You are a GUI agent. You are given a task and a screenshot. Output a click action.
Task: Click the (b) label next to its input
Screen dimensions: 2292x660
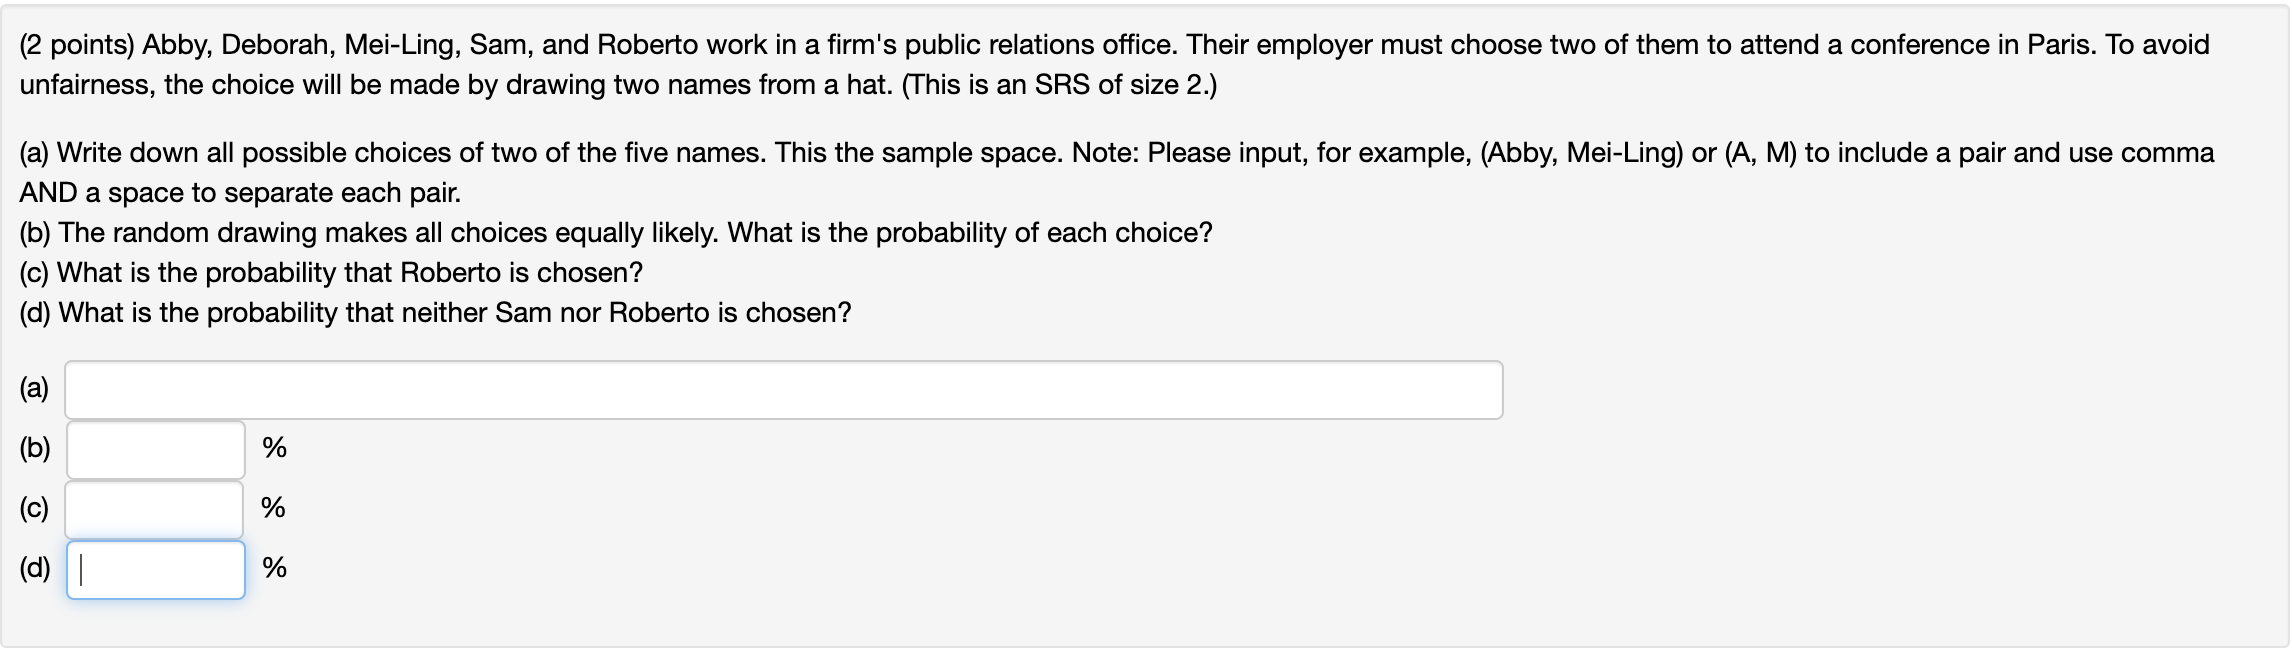click(35, 448)
